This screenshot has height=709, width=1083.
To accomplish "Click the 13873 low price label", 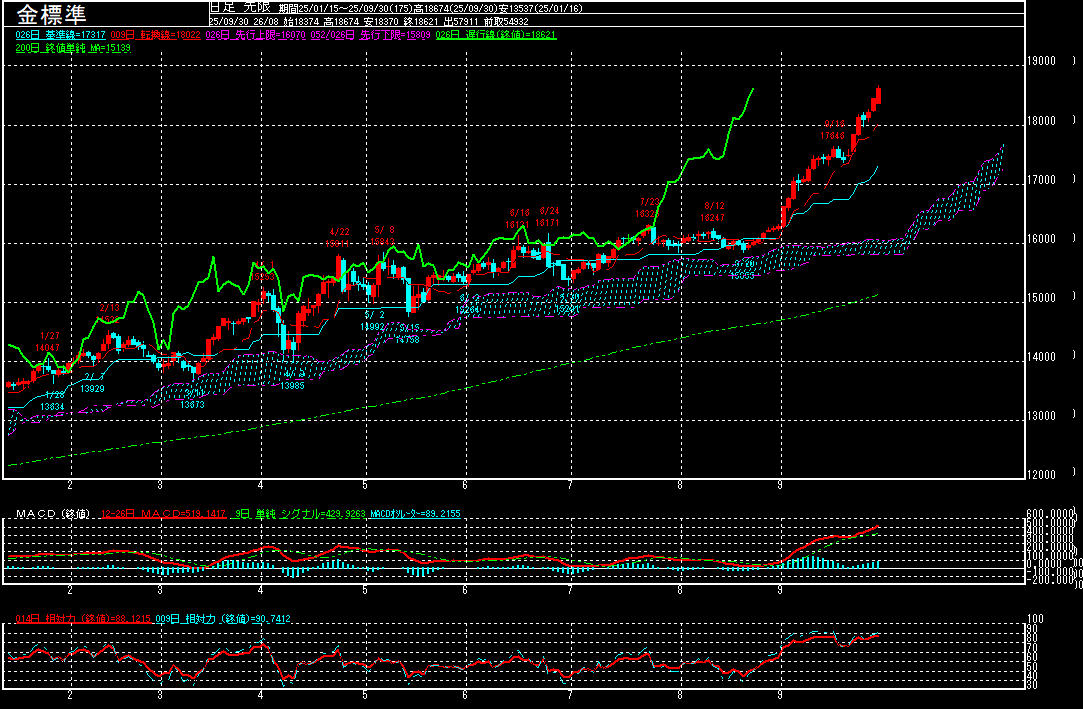I will point(193,404).
